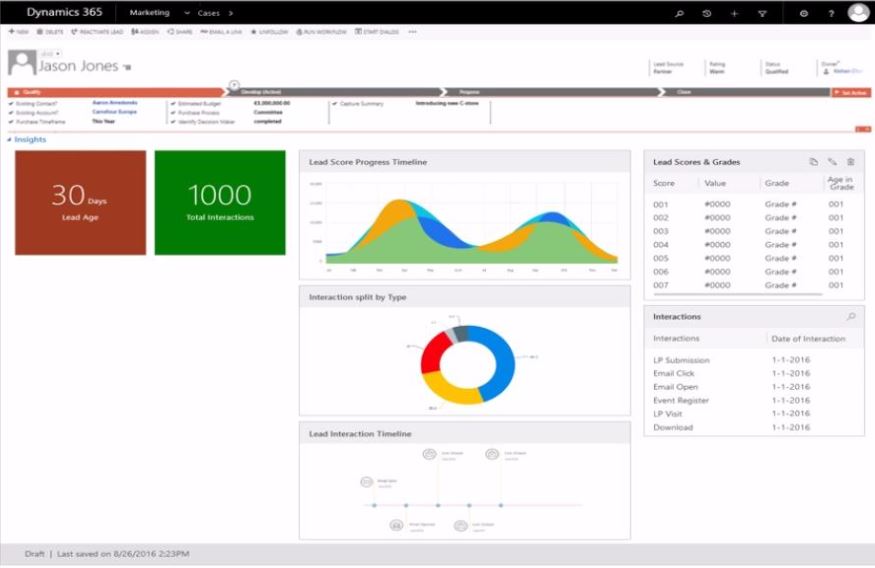This screenshot has width=875, height=568.
Task: Collapse the Insights section
Action: [10, 140]
